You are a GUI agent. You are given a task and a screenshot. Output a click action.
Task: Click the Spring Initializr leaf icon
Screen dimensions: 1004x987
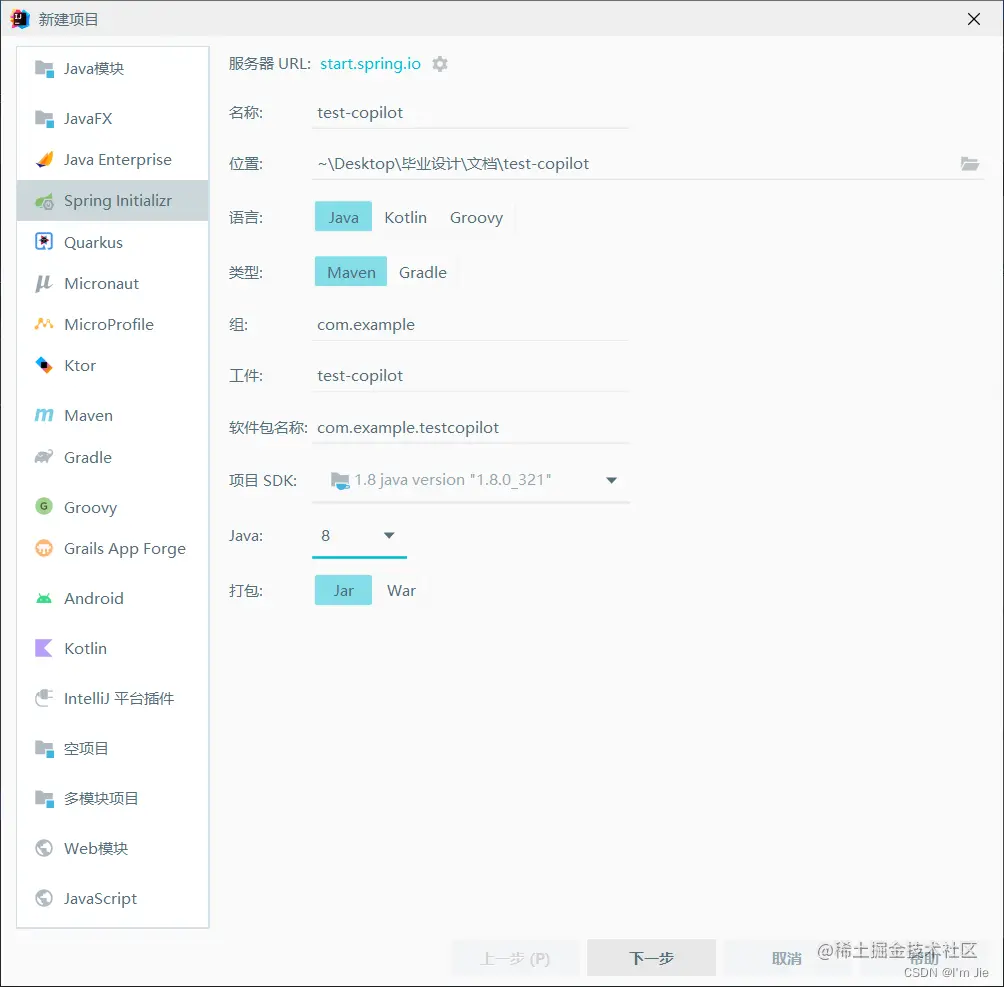coord(44,201)
